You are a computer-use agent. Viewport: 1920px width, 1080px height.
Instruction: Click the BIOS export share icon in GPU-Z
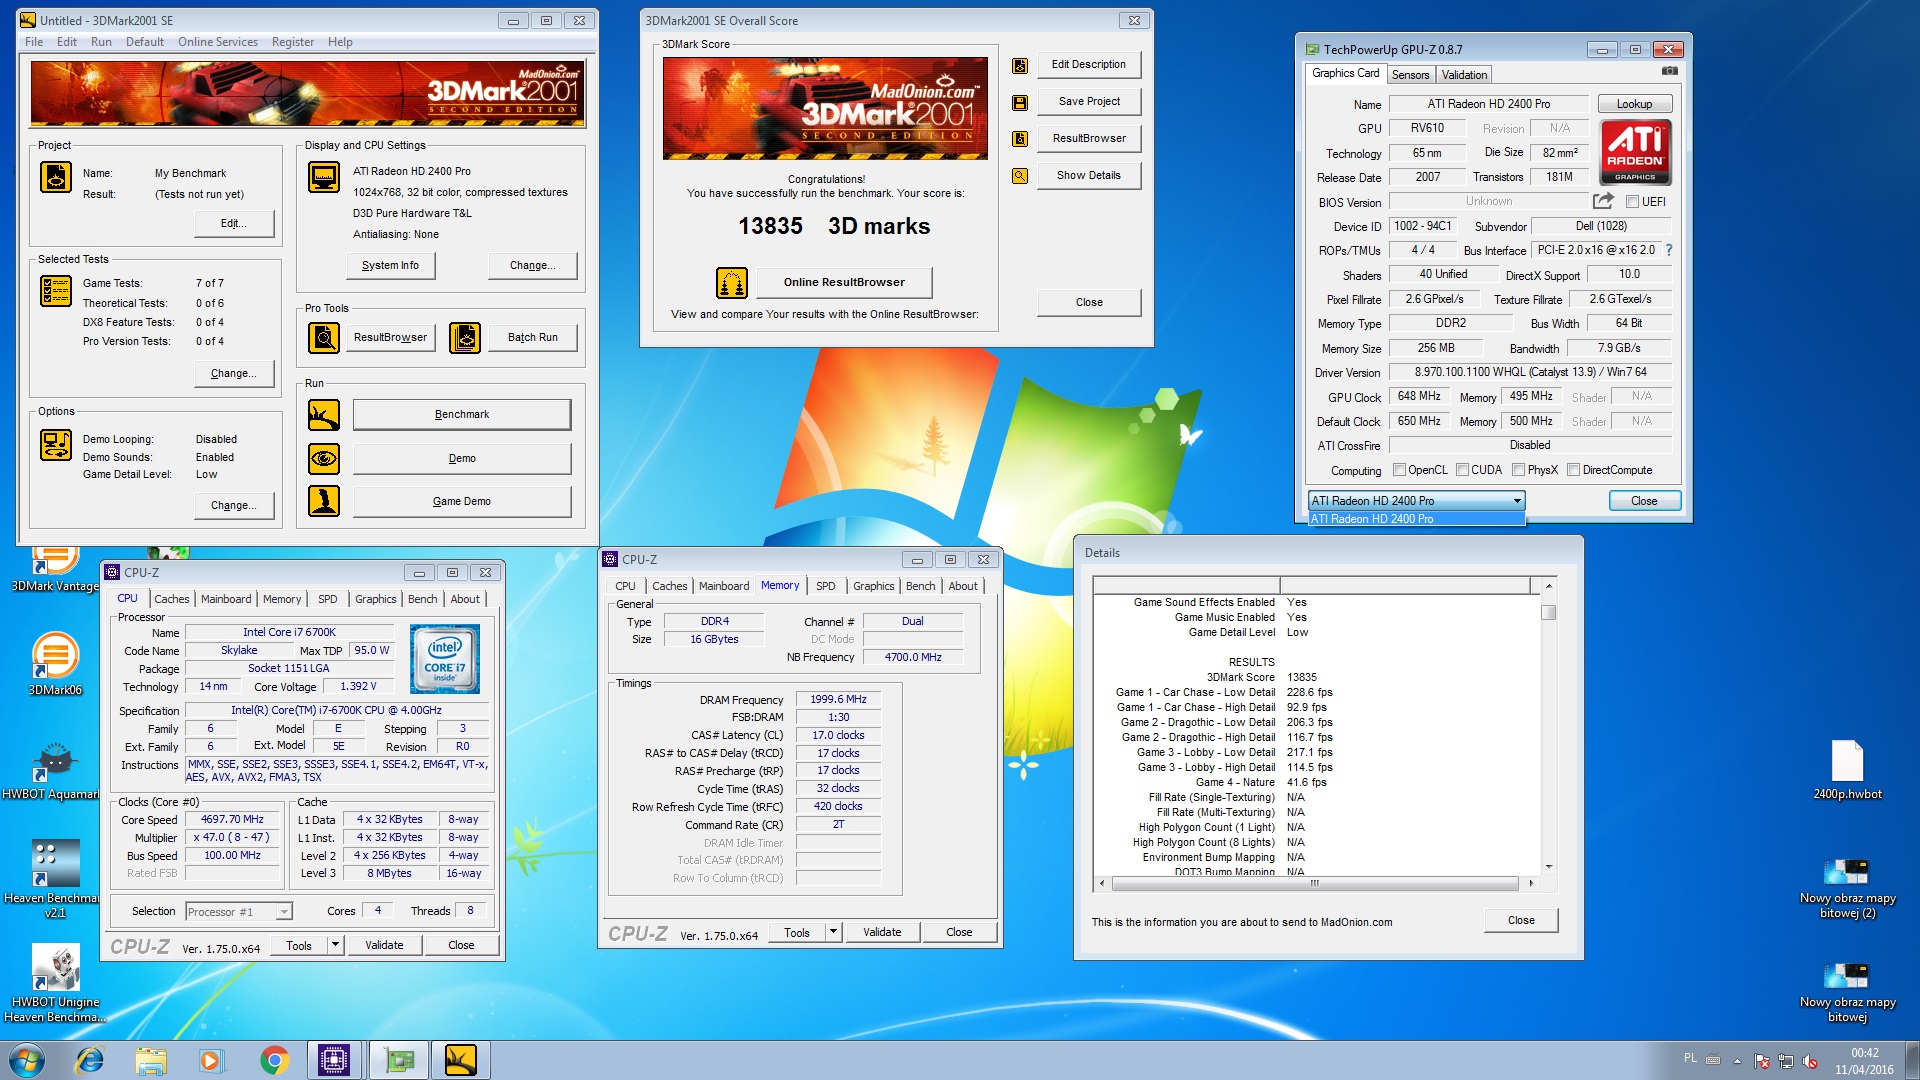click(x=1603, y=201)
